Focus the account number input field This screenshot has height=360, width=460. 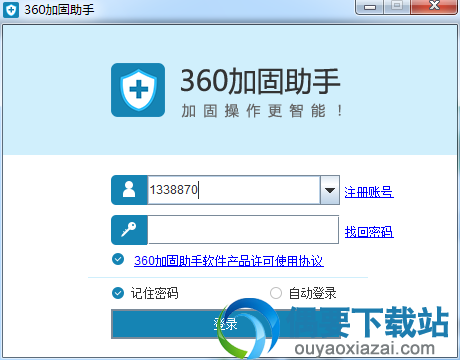[x=234, y=190]
